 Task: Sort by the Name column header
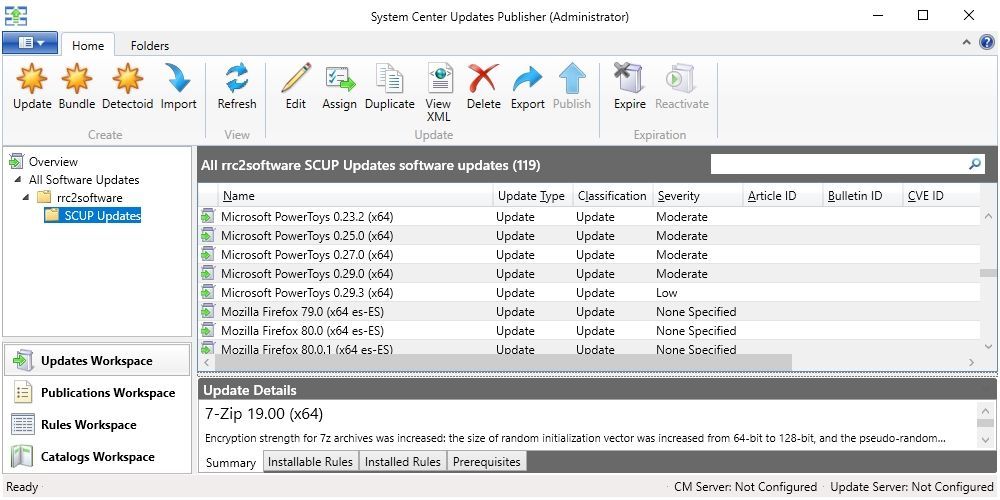(x=356, y=196)
